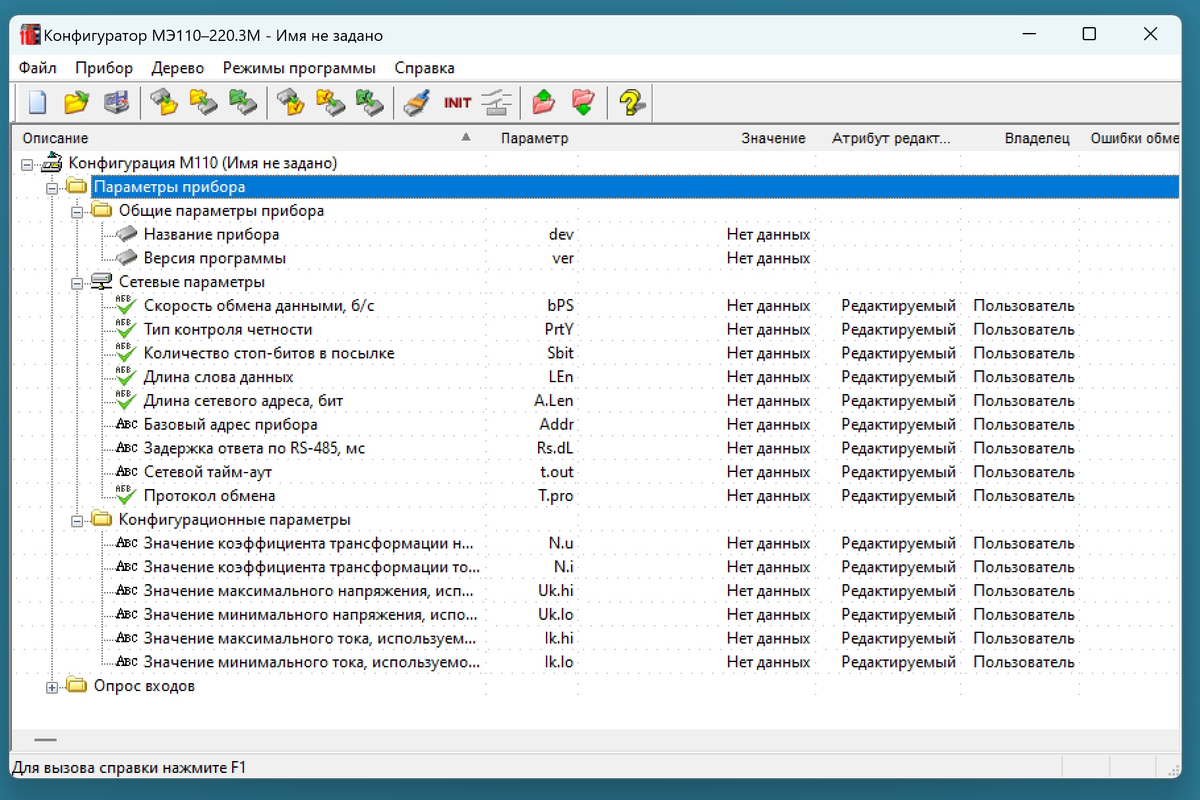The image size is (1200, 800).
Task: Click the paintbrush toolbar icon
Action: (x=417, y=102)
